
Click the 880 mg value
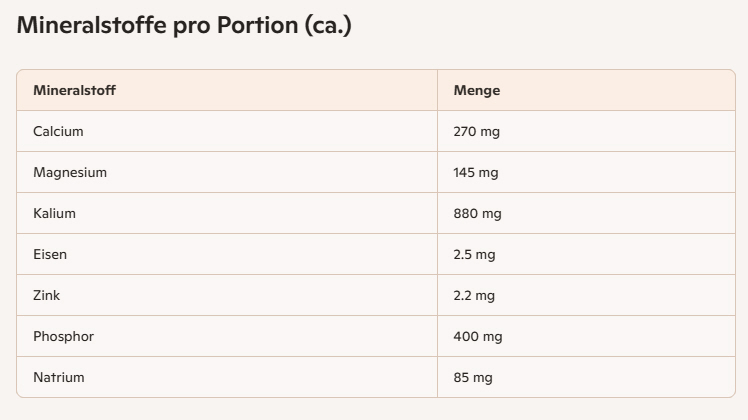[x=478, y=213]
